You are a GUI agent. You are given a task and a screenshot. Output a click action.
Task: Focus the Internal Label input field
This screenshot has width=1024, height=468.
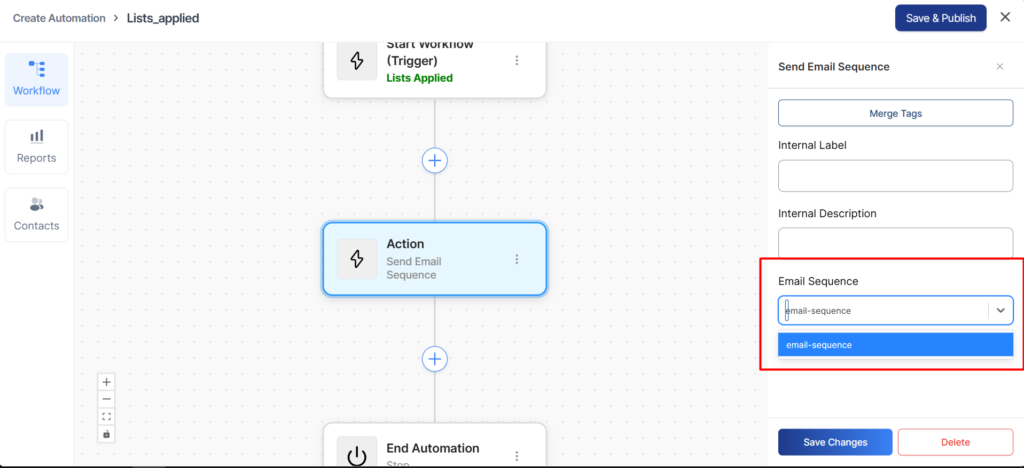[895, 176]
